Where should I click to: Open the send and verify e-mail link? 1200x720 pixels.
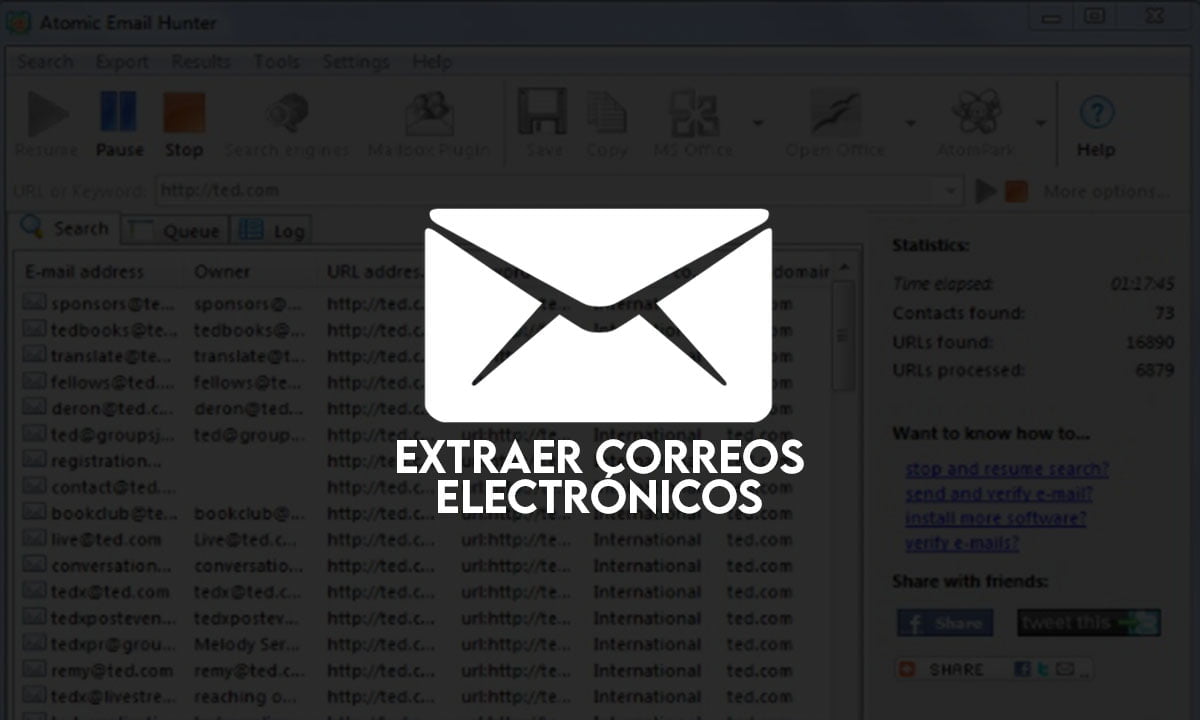point(999,494)
